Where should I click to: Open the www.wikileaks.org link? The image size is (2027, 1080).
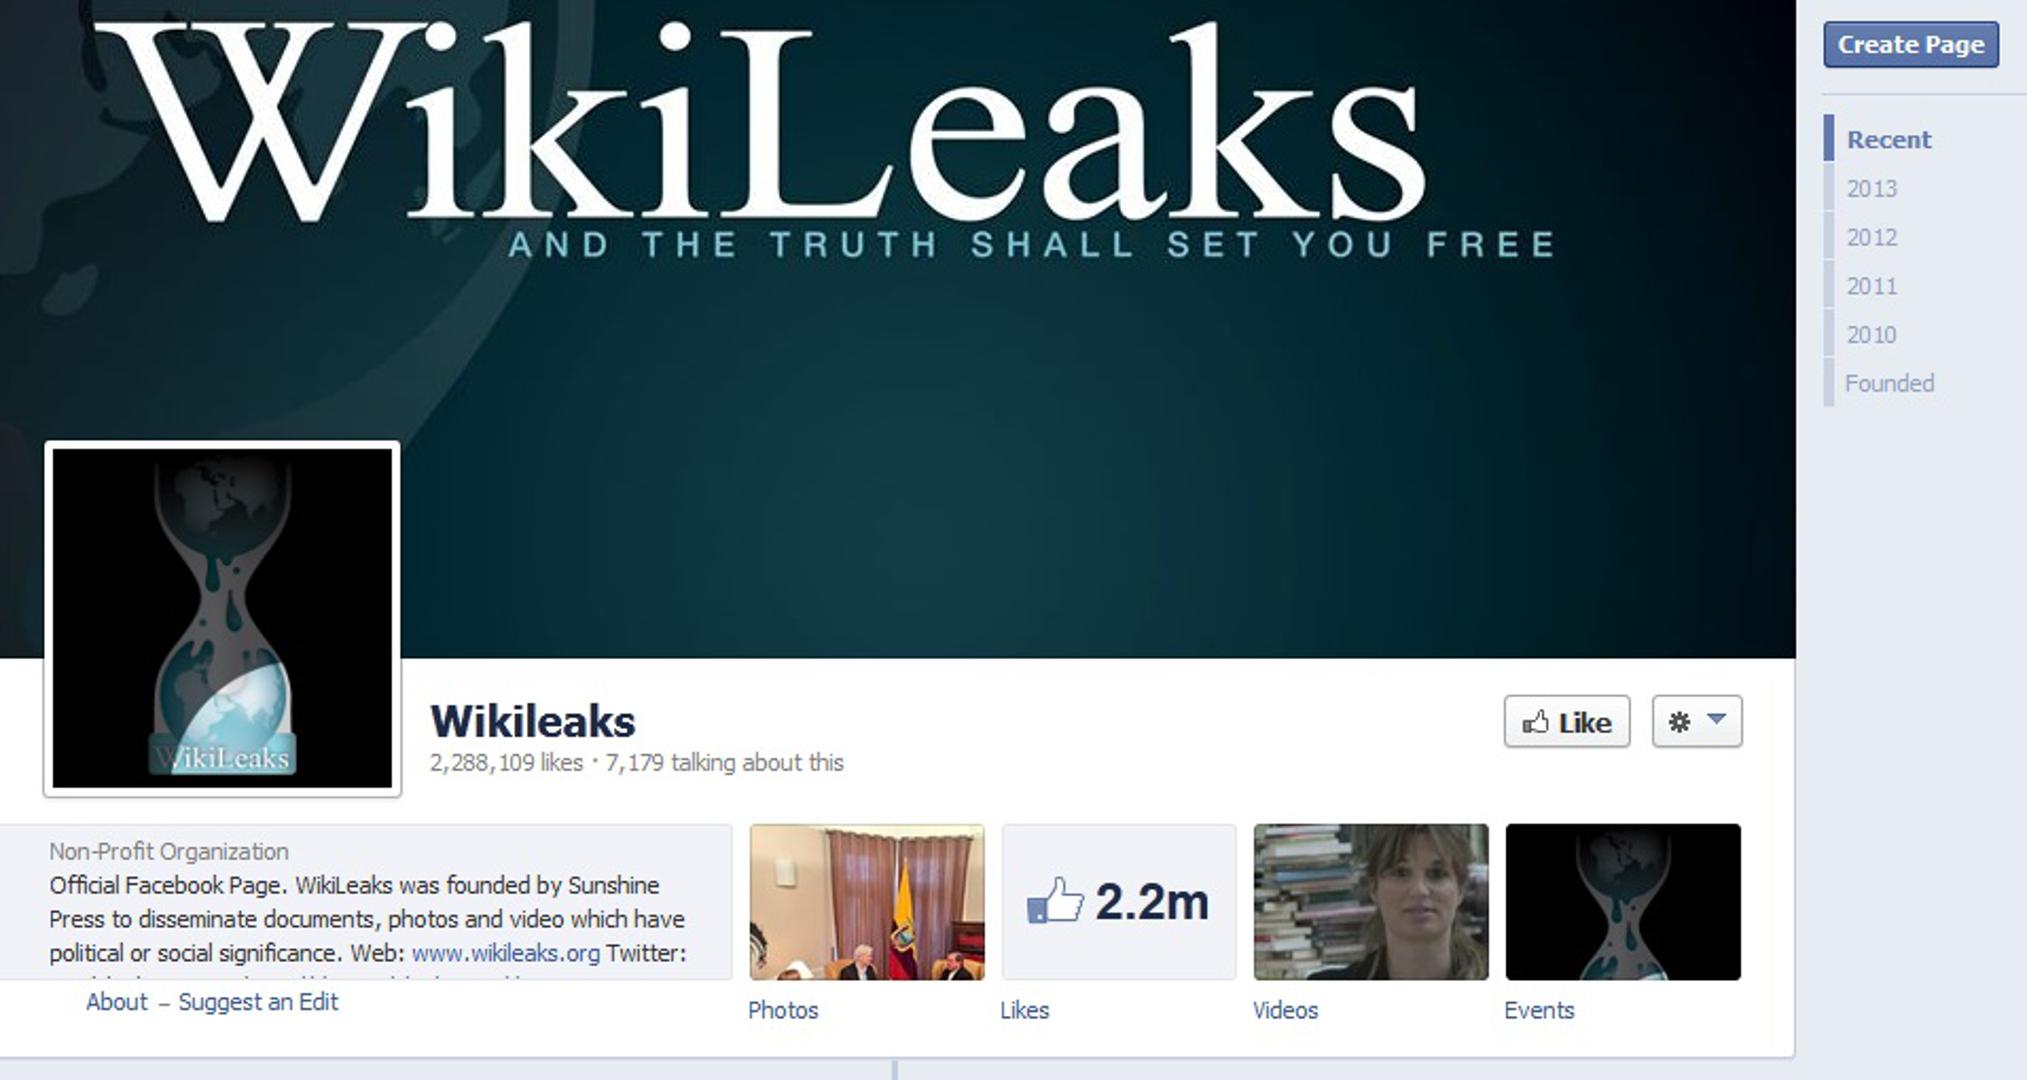click(x=505, y=953)
